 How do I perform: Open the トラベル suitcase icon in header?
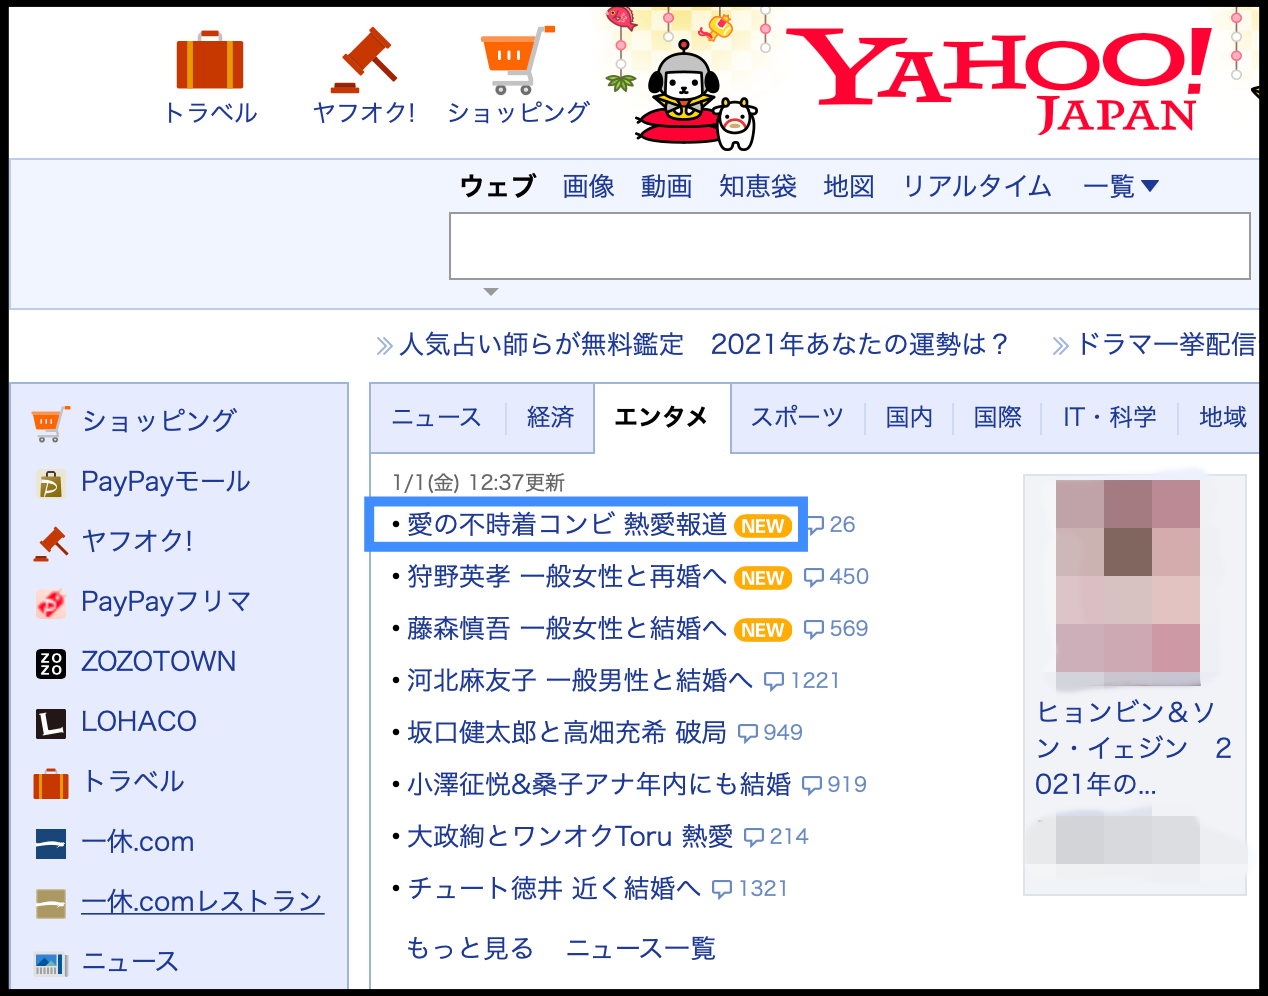click(210, 62)
